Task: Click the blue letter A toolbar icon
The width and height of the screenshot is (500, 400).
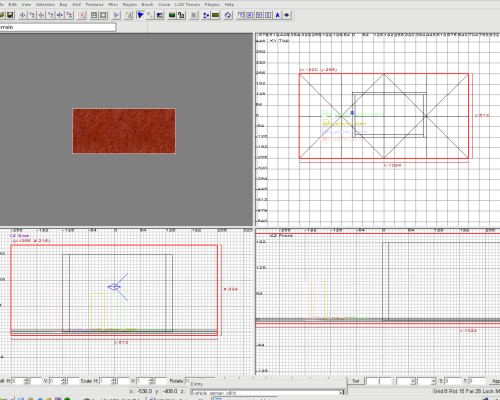Action: click(277, 15)
